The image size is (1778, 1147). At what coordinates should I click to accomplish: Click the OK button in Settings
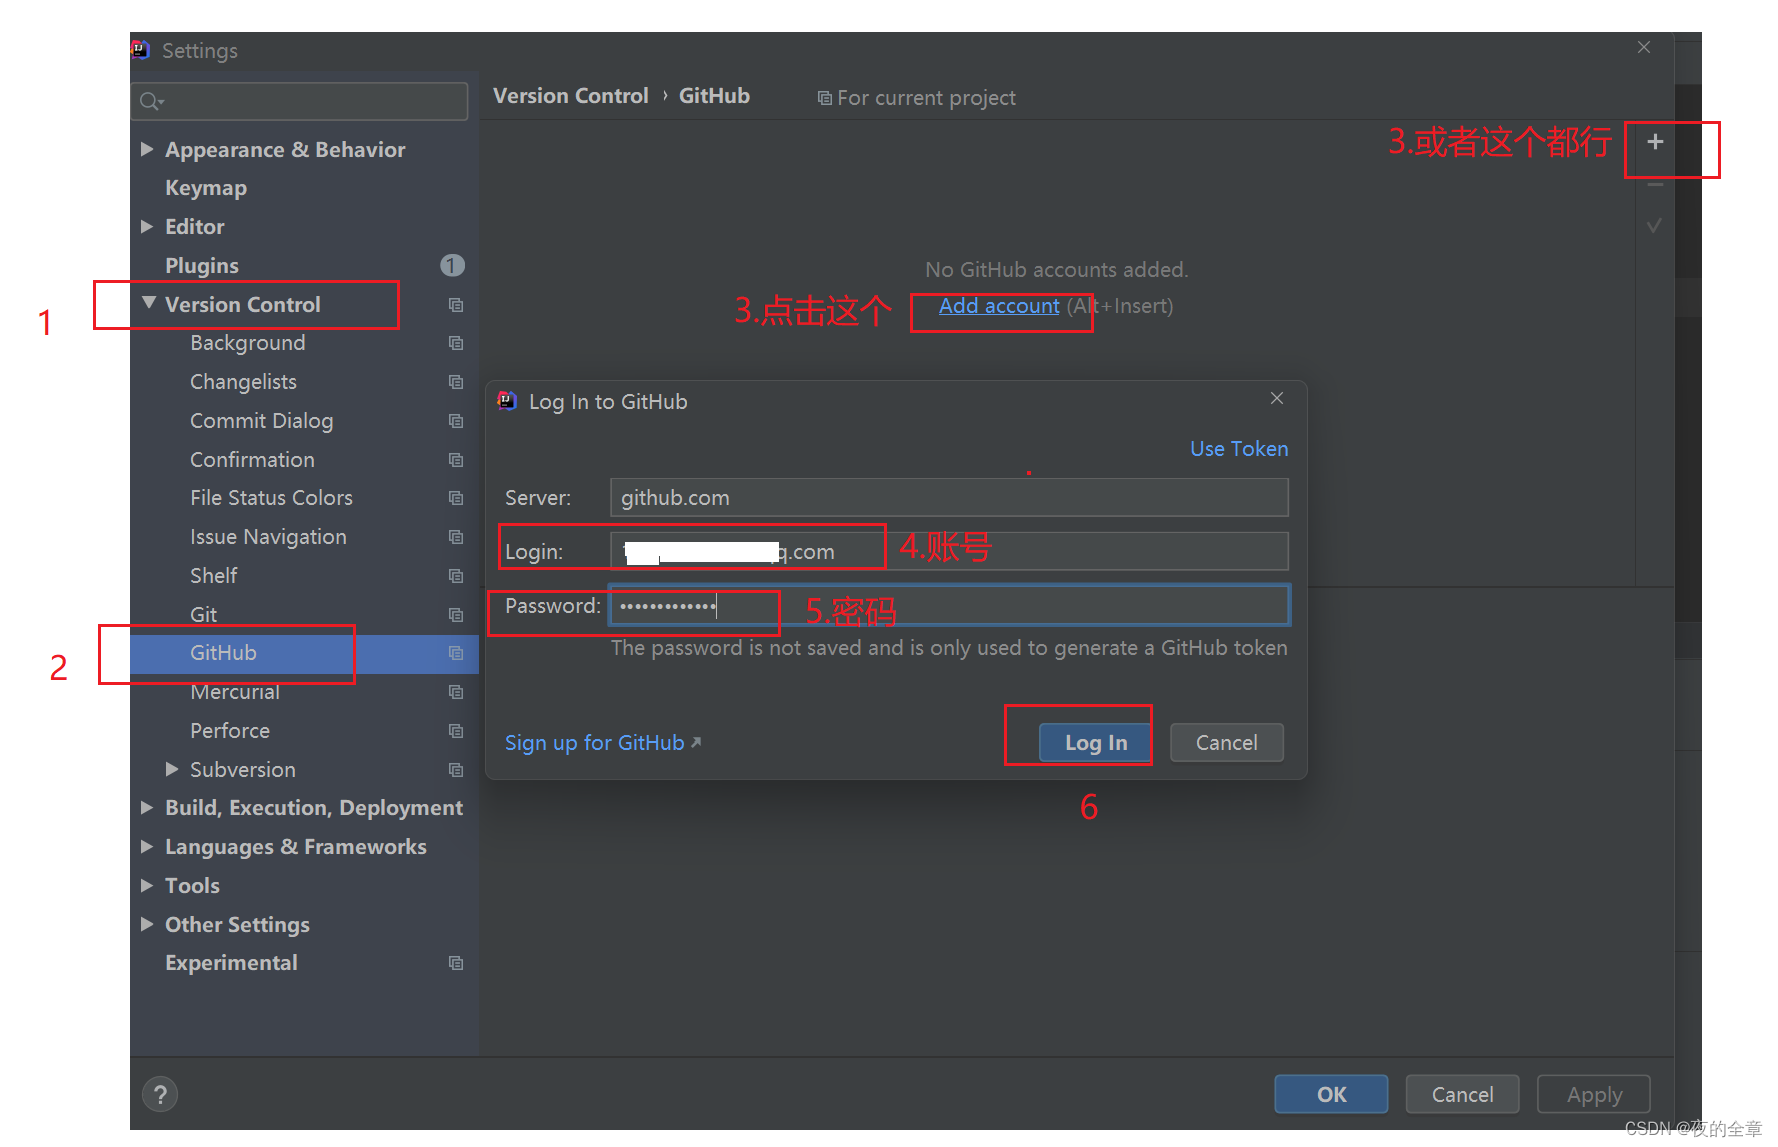pos(1331,1094)
